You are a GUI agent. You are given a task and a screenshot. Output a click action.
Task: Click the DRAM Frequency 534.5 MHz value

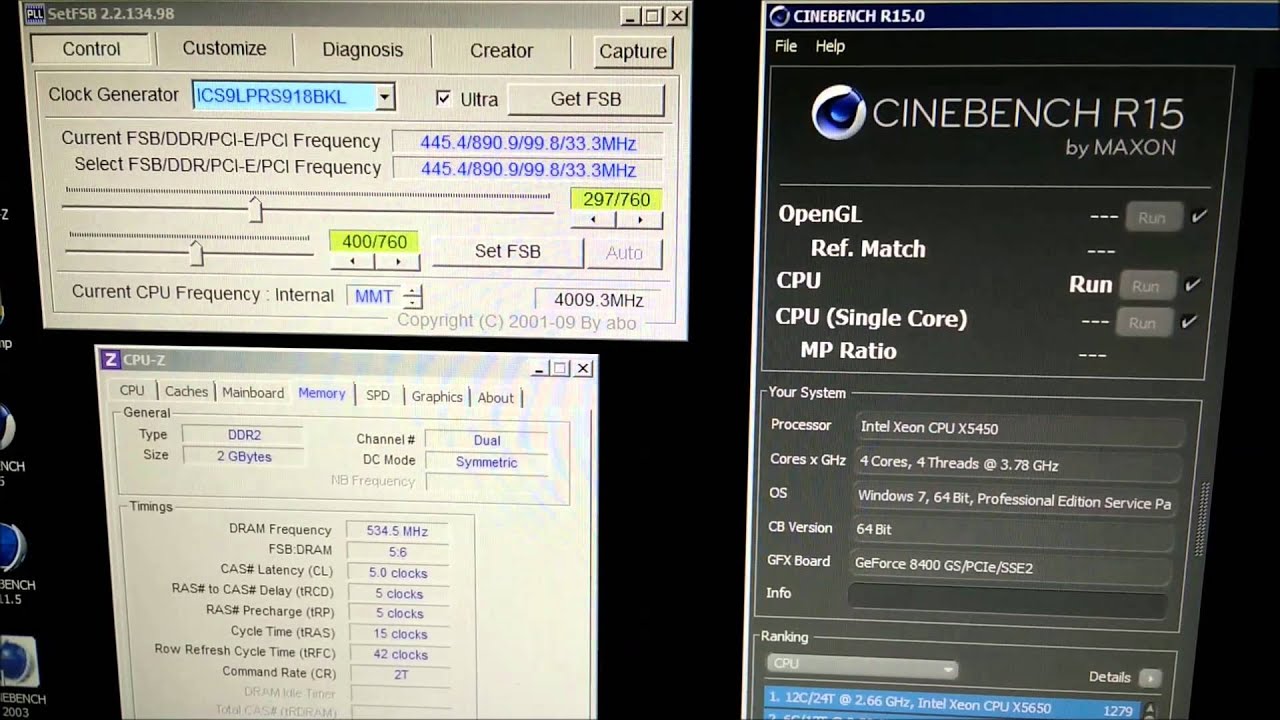pyautogui.click(x=397, y=531)
